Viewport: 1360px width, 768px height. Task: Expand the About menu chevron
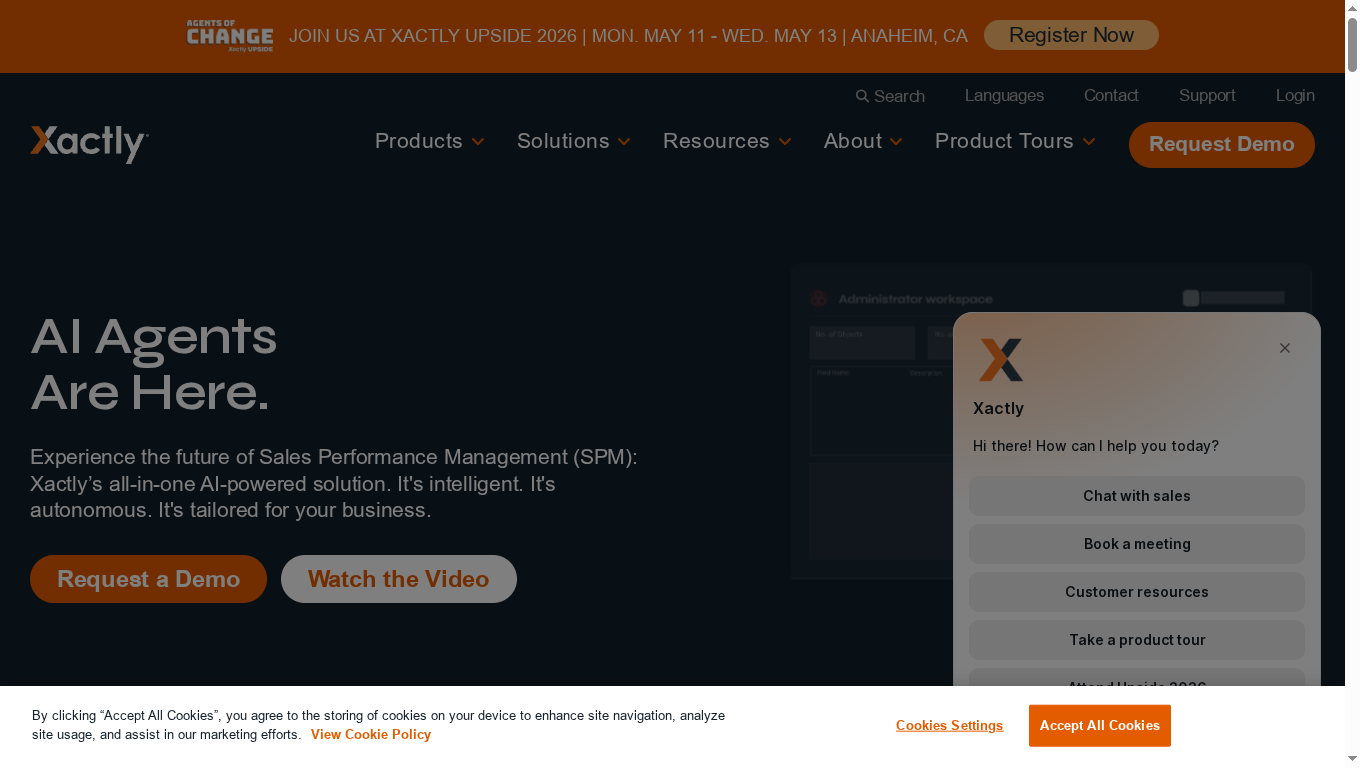click(x=896, y=142)
